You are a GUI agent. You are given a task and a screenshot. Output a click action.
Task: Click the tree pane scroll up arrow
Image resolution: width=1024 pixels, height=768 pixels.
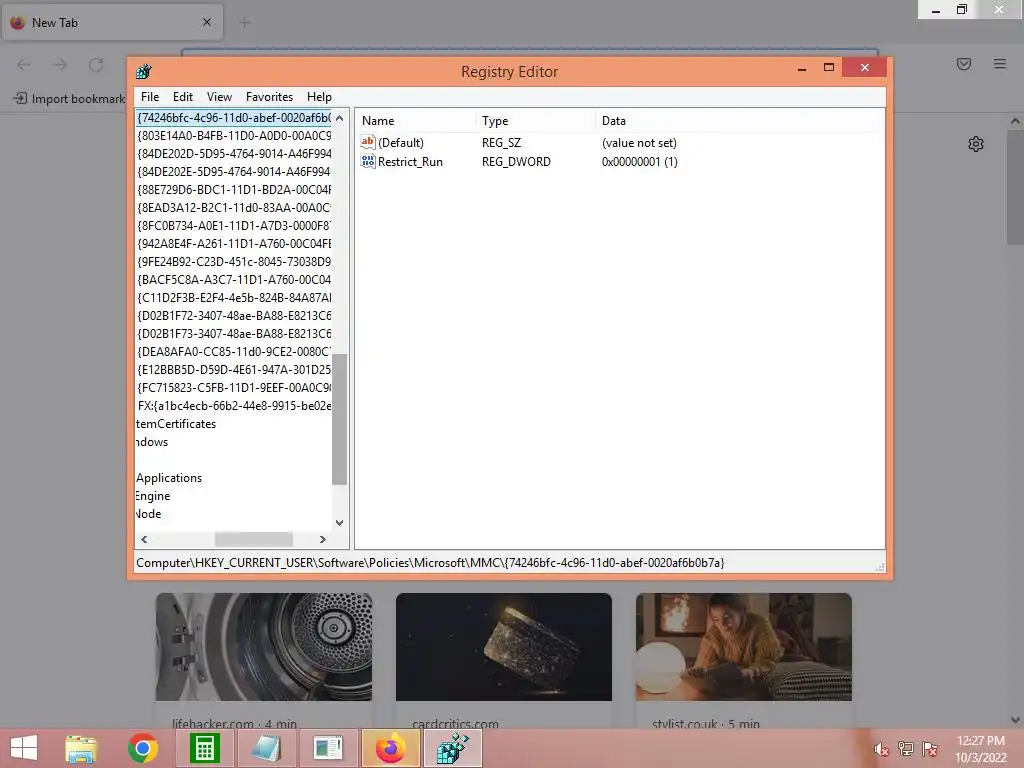point(340,118)
